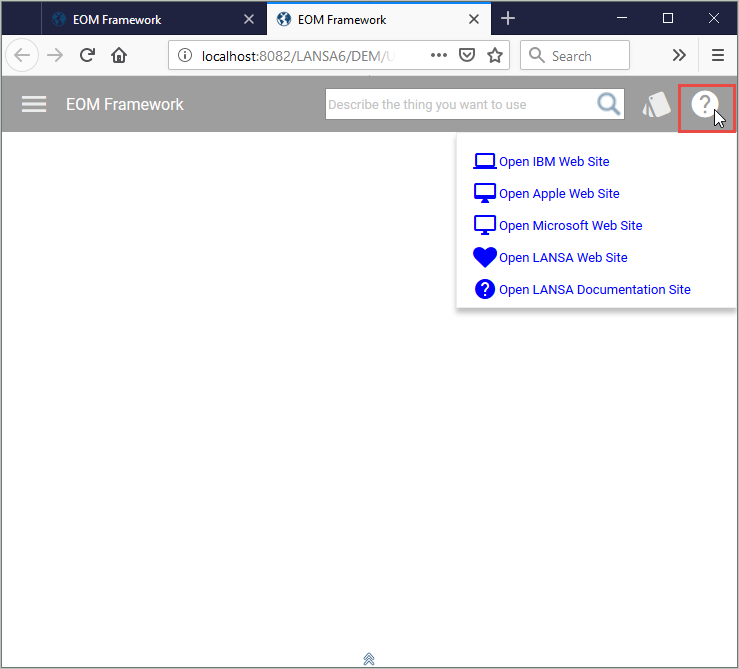Viewport: 739px width, 669px height.
Task: Go back with the browser back arrow
Action: pos(22,56)
